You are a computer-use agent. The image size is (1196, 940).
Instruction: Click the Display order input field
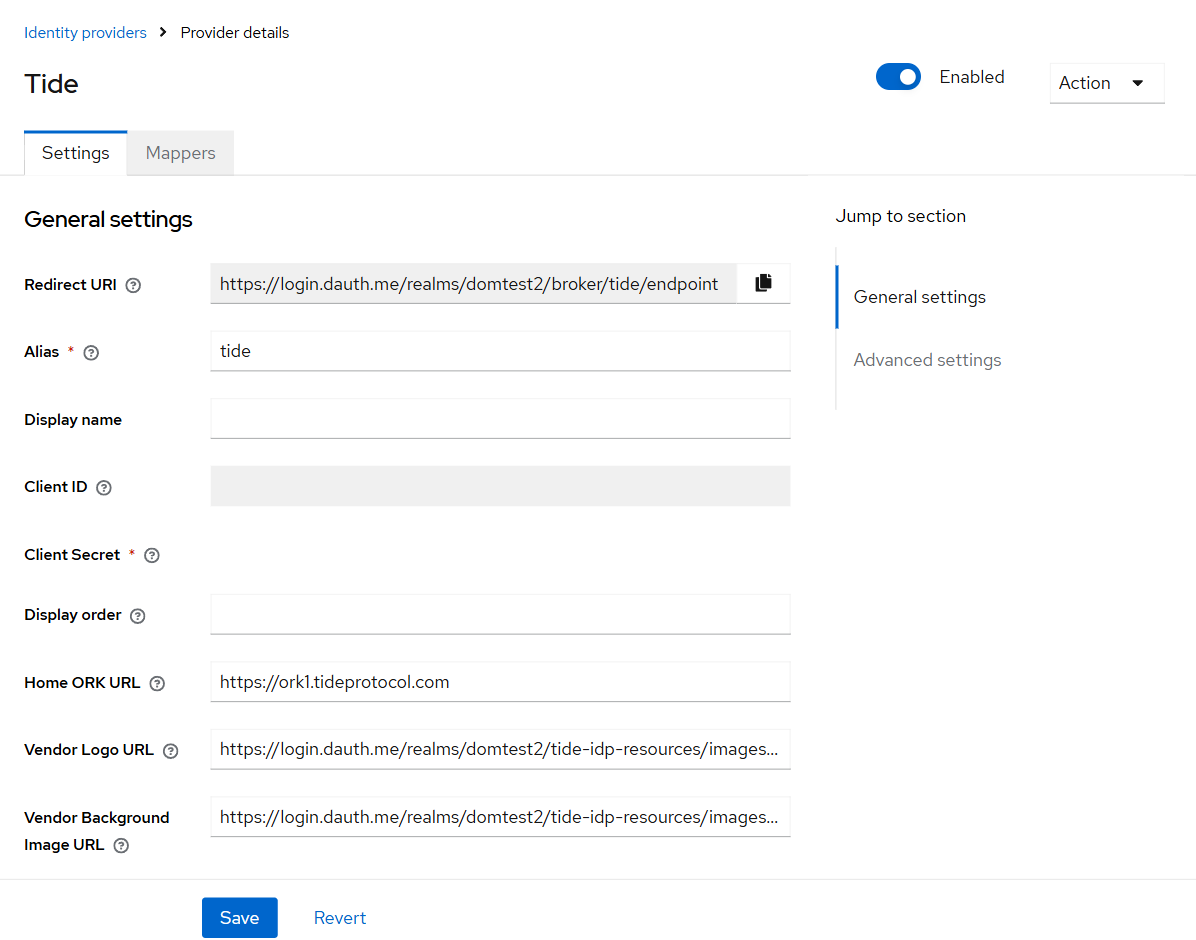click(500, 614)
